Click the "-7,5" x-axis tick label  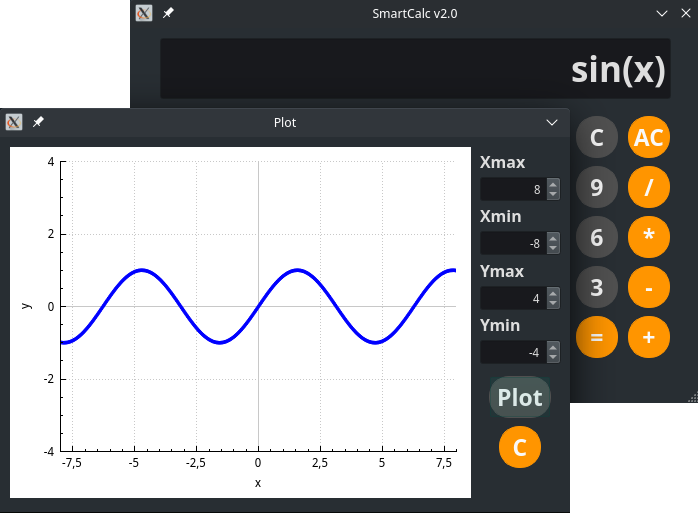tap(71, 463)
